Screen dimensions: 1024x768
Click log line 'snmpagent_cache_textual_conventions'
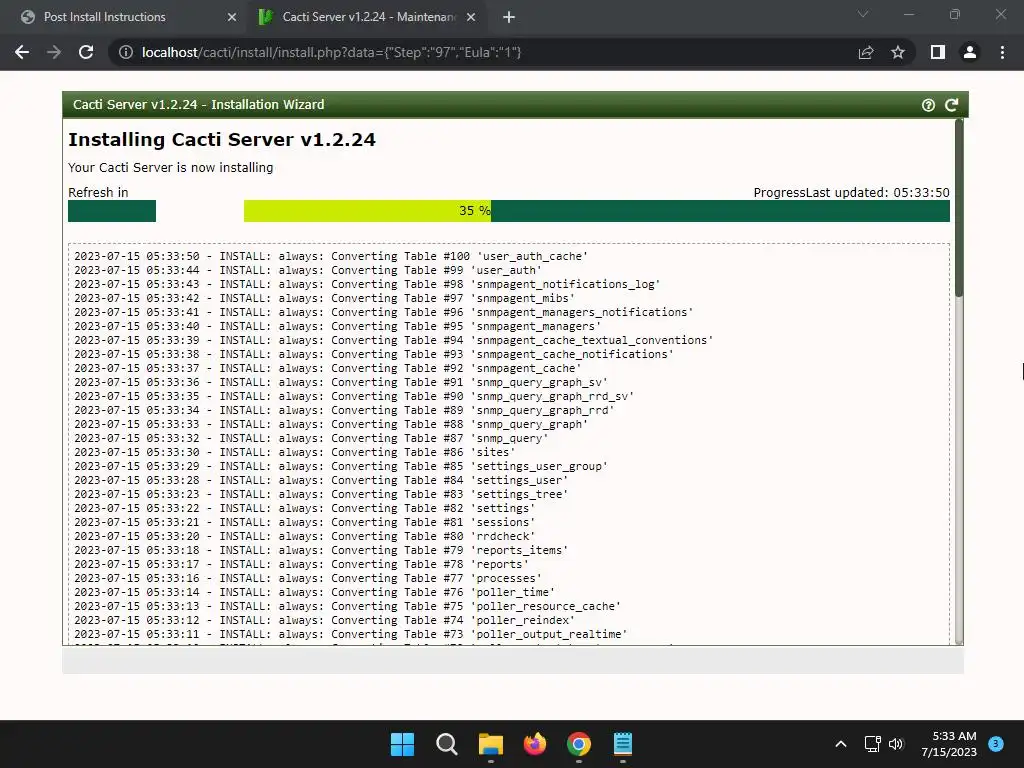(393, 340)
